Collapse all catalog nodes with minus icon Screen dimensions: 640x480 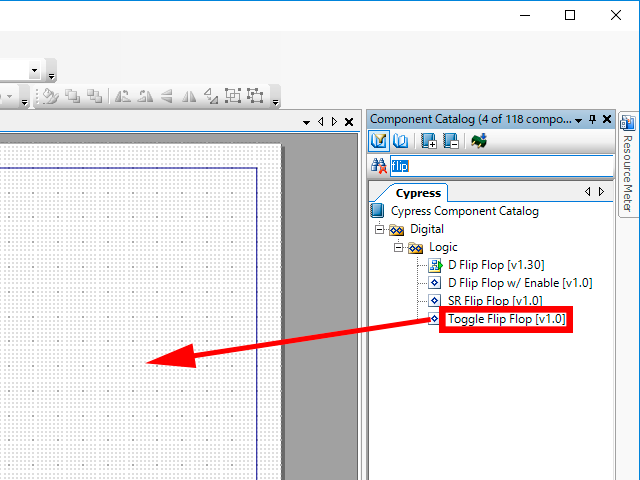(451, 141)
